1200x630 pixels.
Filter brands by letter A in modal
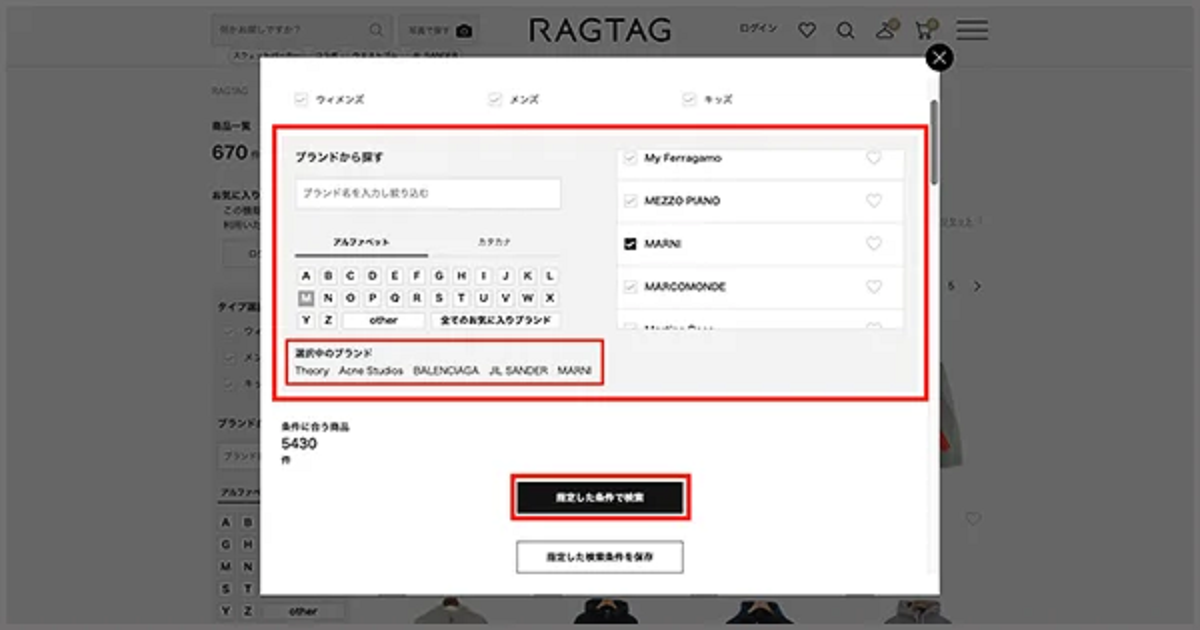click(305, 276)
